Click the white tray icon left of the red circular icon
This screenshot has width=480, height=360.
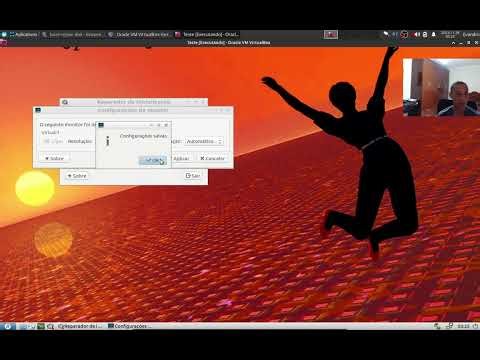(386, 34)
